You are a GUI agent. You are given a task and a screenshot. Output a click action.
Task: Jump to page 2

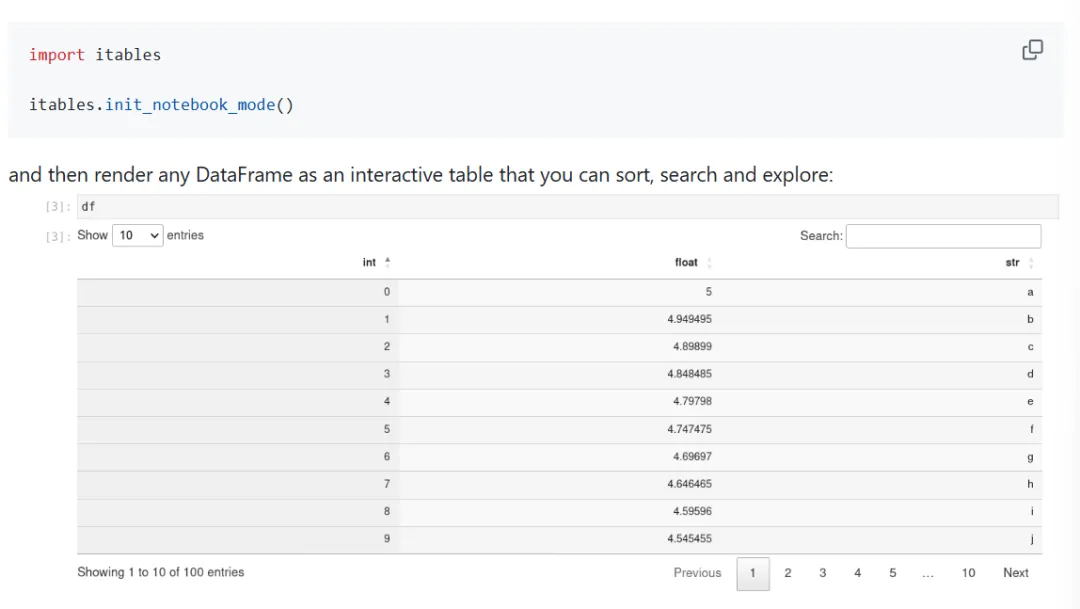[788, 572]
